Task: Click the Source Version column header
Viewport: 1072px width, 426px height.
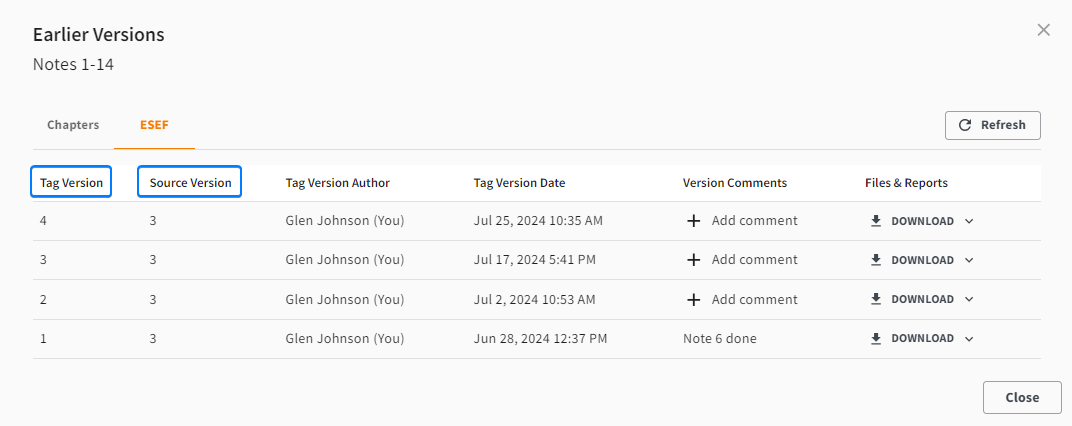Action: click(x=190, y=183)
